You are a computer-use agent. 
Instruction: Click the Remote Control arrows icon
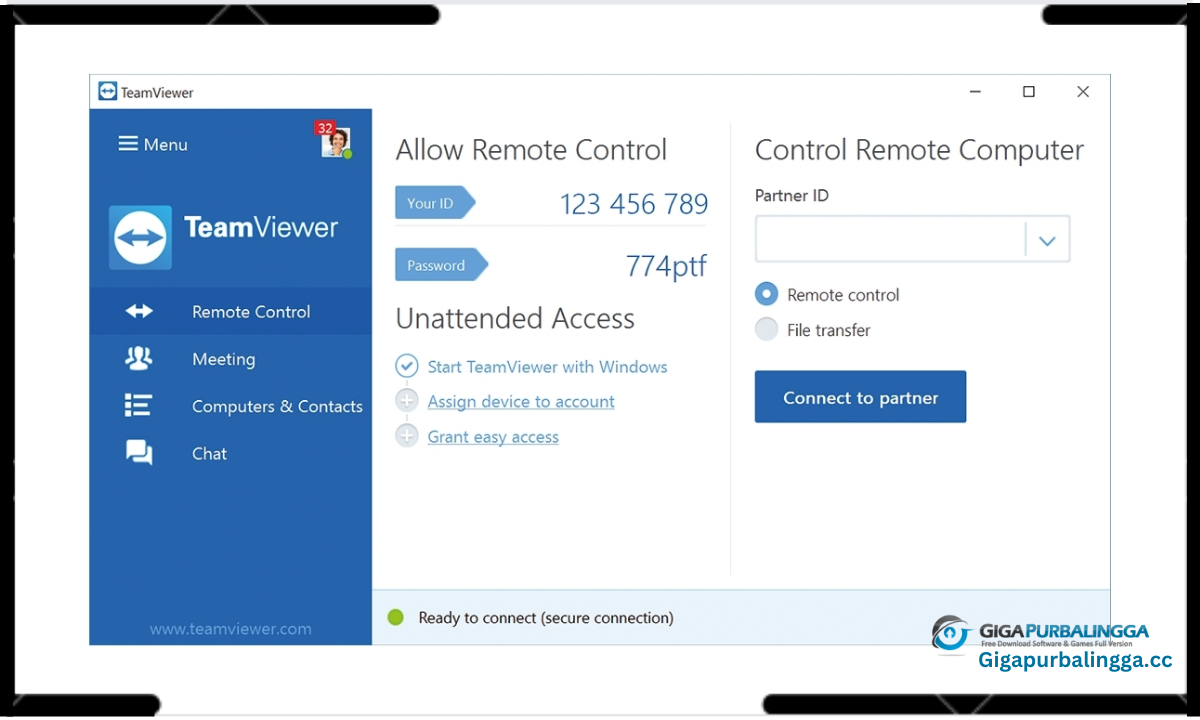click(x=139, y=311)
